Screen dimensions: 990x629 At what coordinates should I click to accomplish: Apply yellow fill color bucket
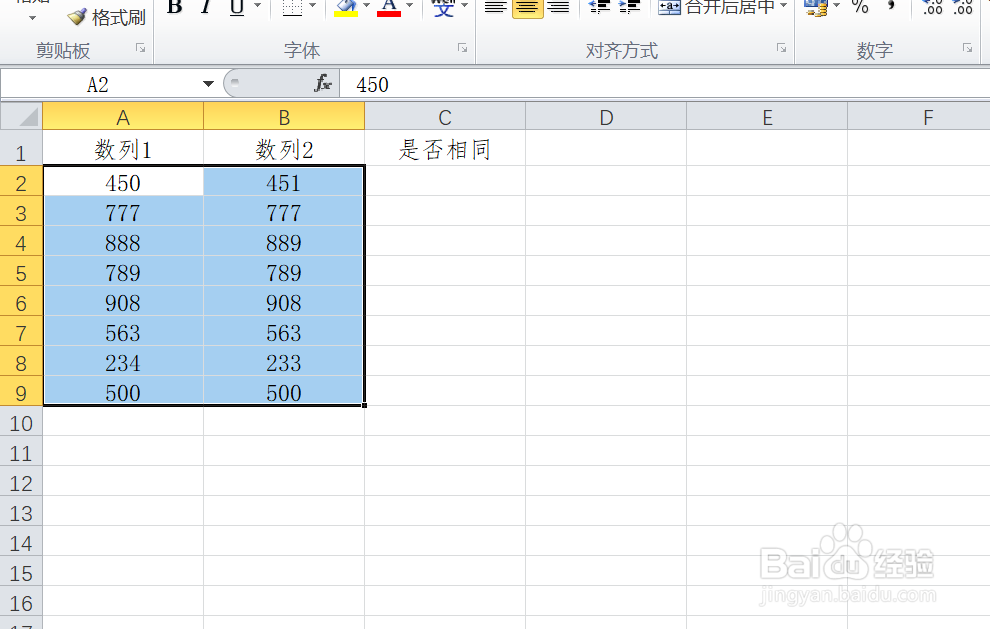tap(346, 8)
